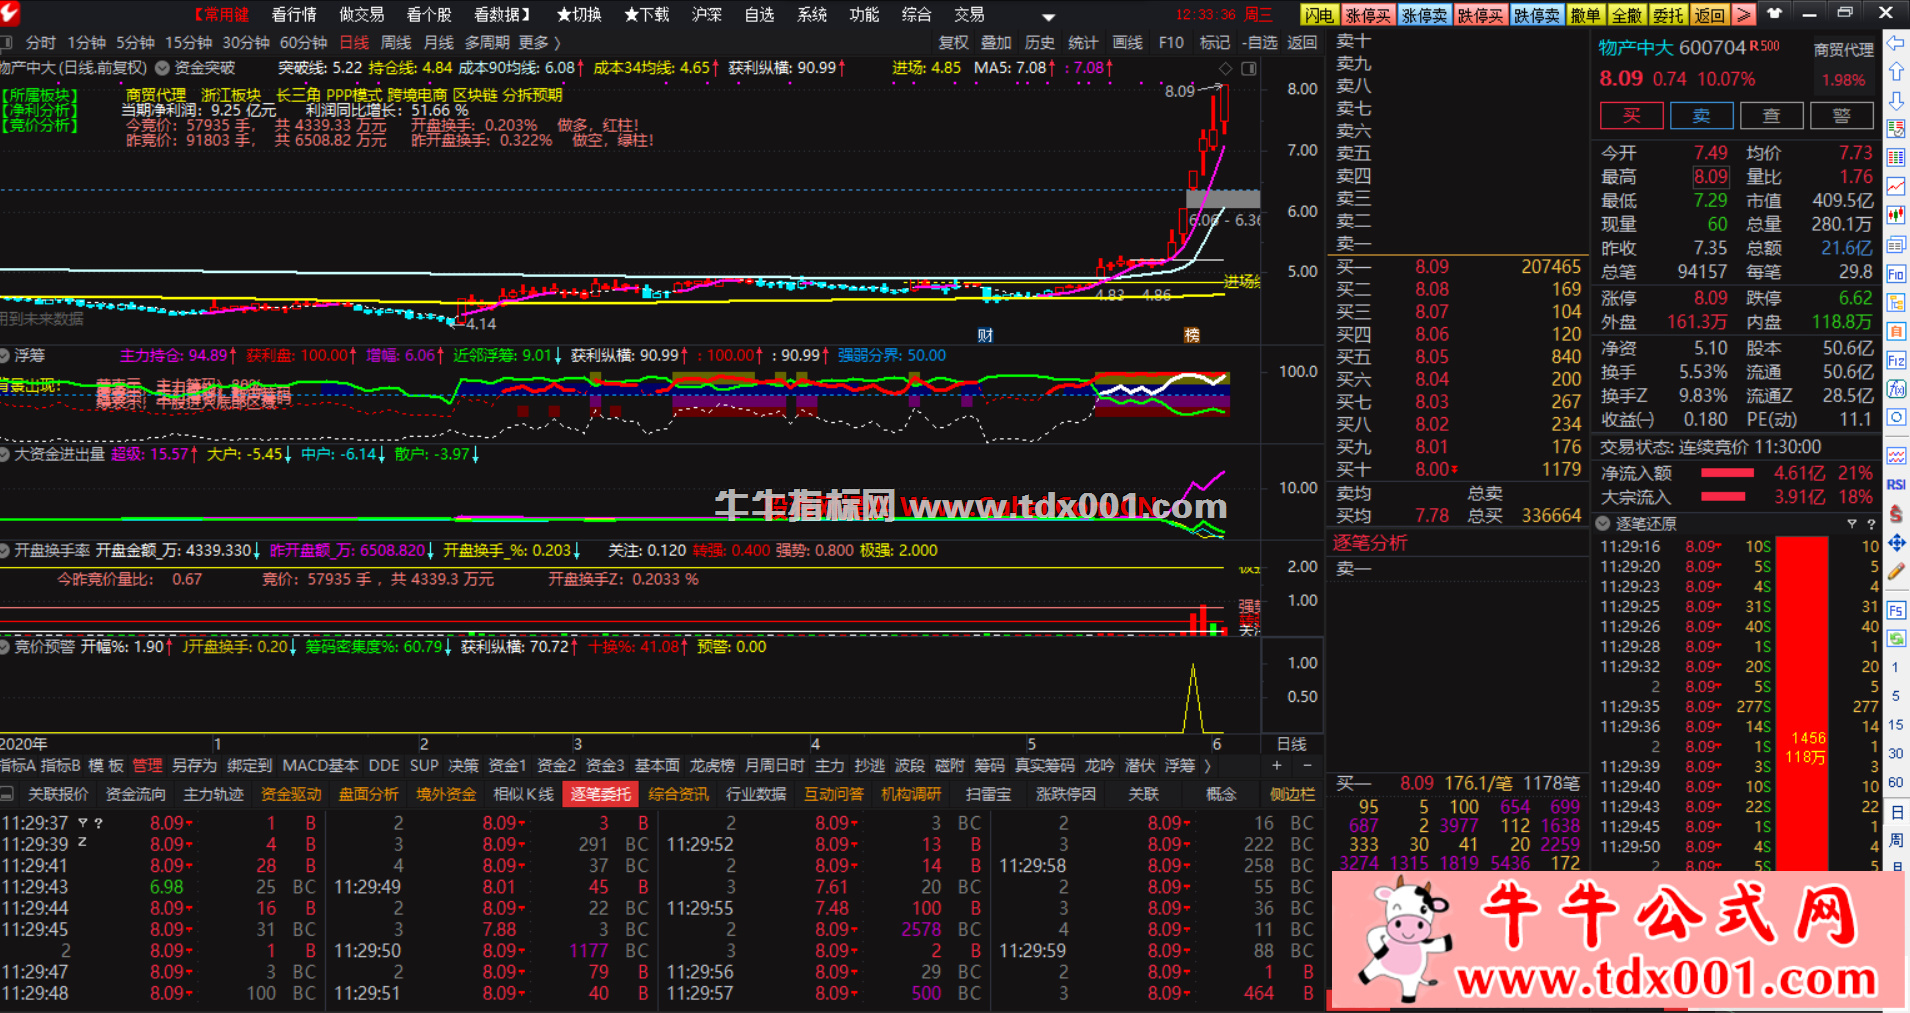The height and width of the screenshot is (1013, 1910).
Task: Toggle the small box left of 关联报价
Action: pyautogui.click(x=7, y=794)
